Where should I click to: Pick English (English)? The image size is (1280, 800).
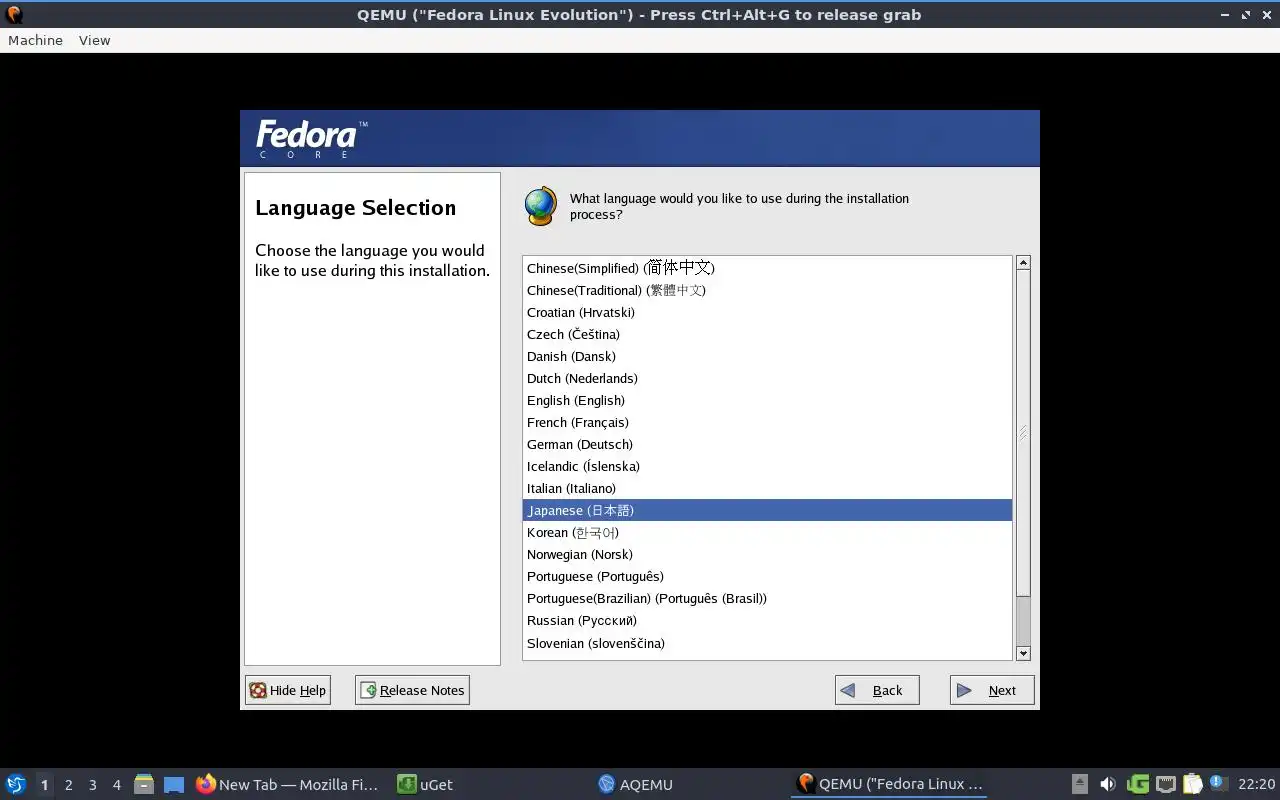[767, 400]
